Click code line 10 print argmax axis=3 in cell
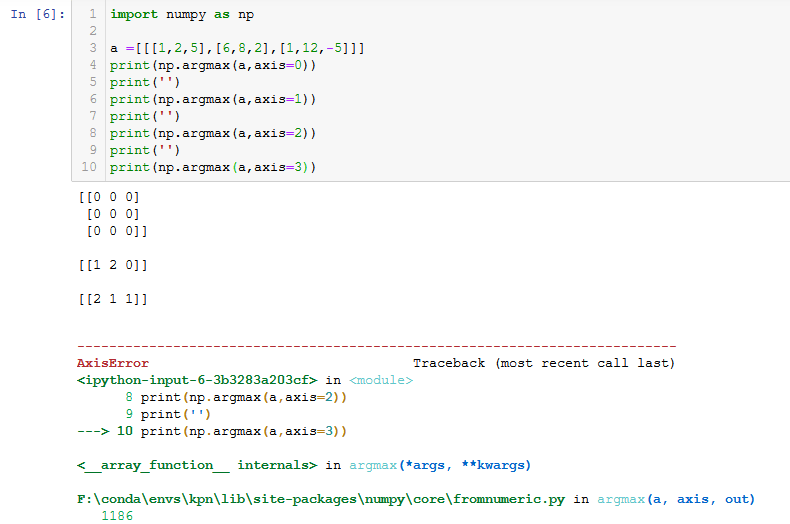Viewport: 790px width, 524px height. 213,167
